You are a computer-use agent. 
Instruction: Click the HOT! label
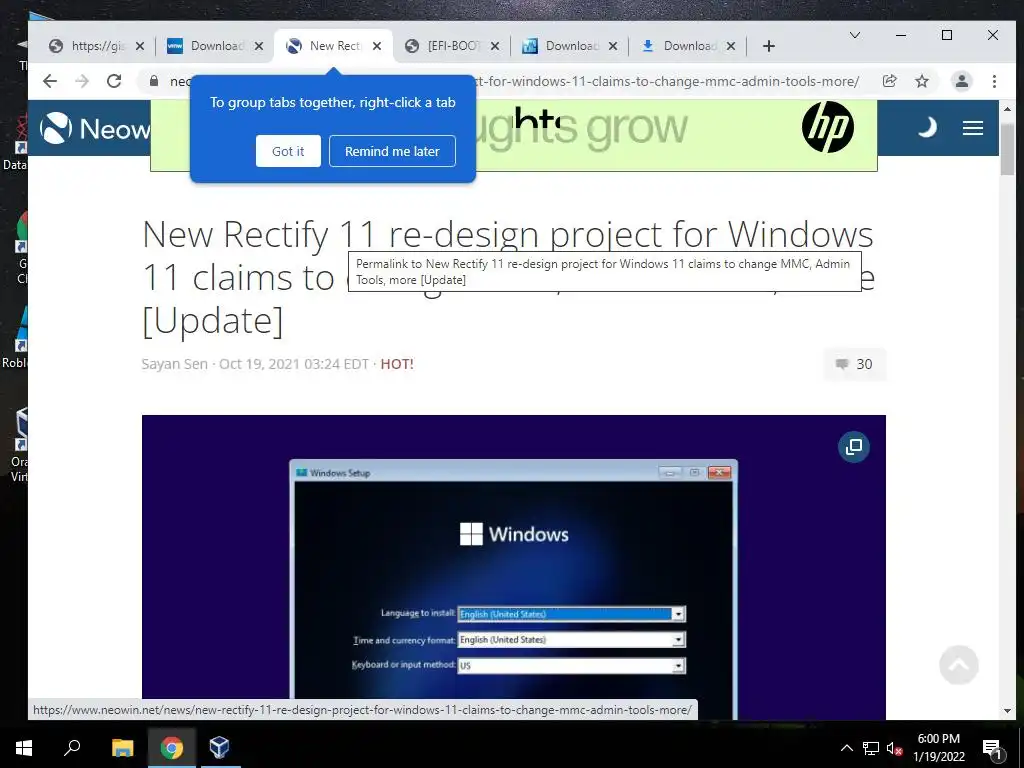pos(397,364)
